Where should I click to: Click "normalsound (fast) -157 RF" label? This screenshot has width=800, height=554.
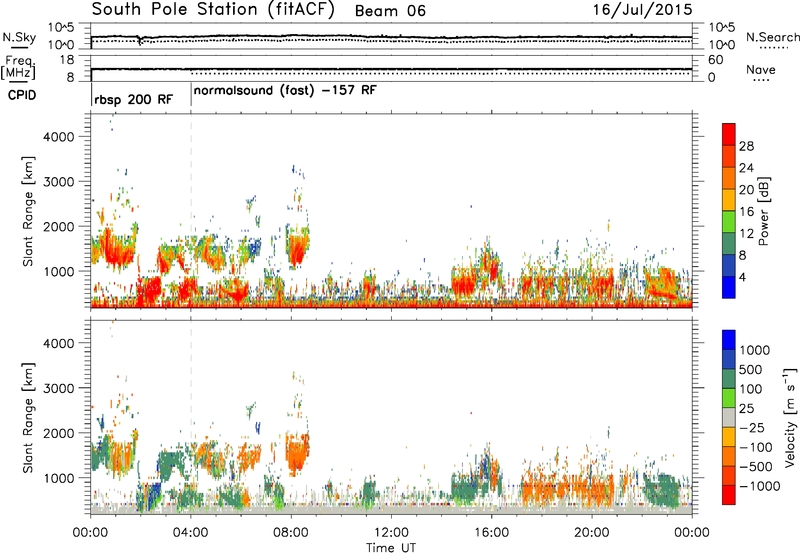click(285, 91)
